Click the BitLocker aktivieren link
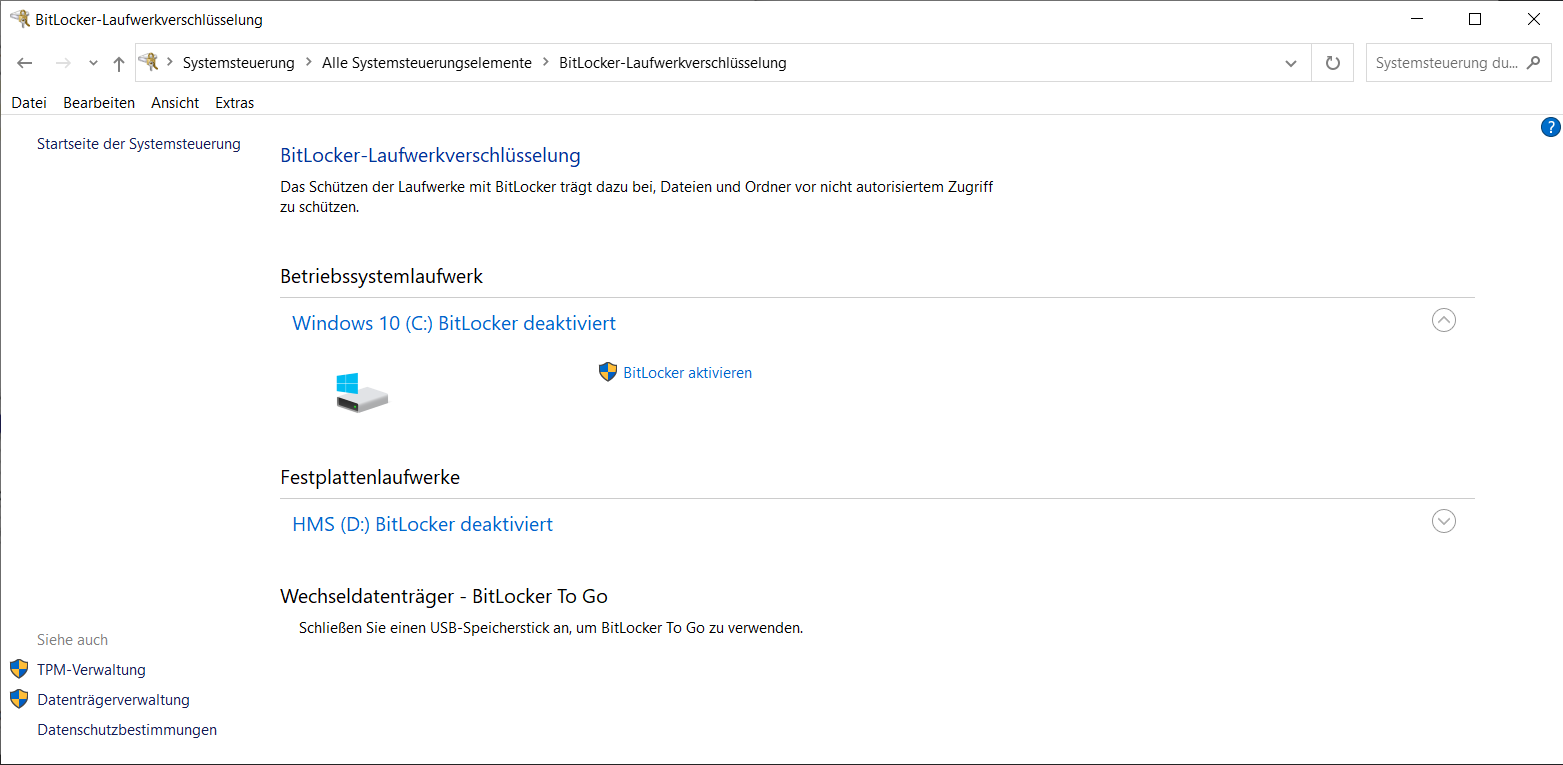Viewport: 1563px width, 765px height. (x=687, y=372)
